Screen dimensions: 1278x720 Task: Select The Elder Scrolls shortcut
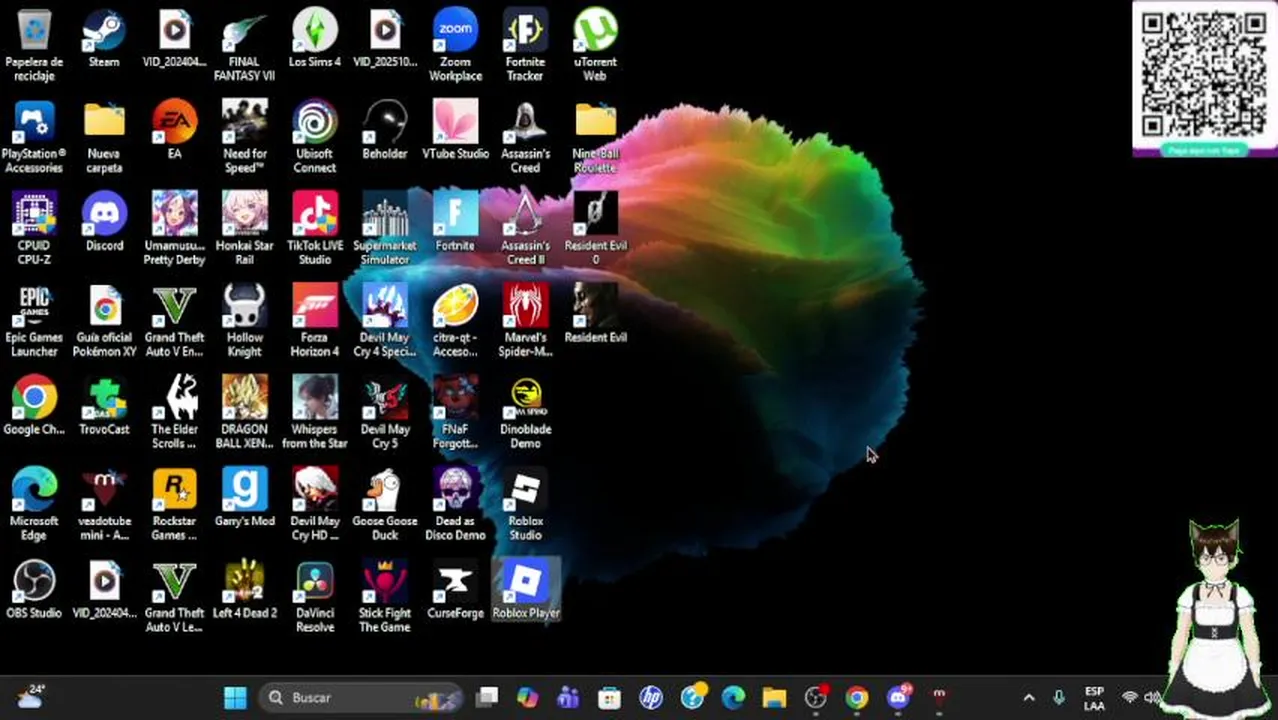tap(174, 414)
